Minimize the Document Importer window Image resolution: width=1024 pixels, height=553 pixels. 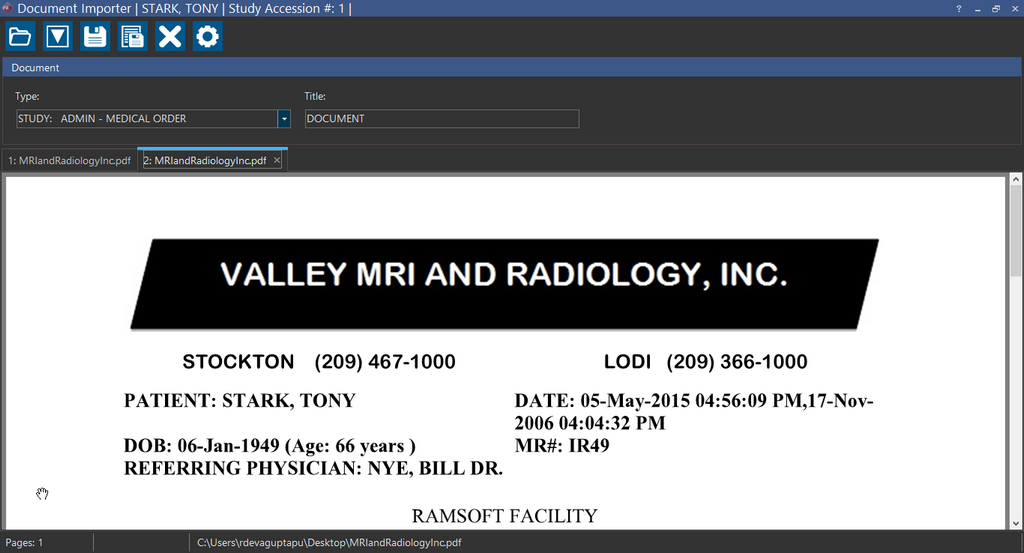coord(978,8)
